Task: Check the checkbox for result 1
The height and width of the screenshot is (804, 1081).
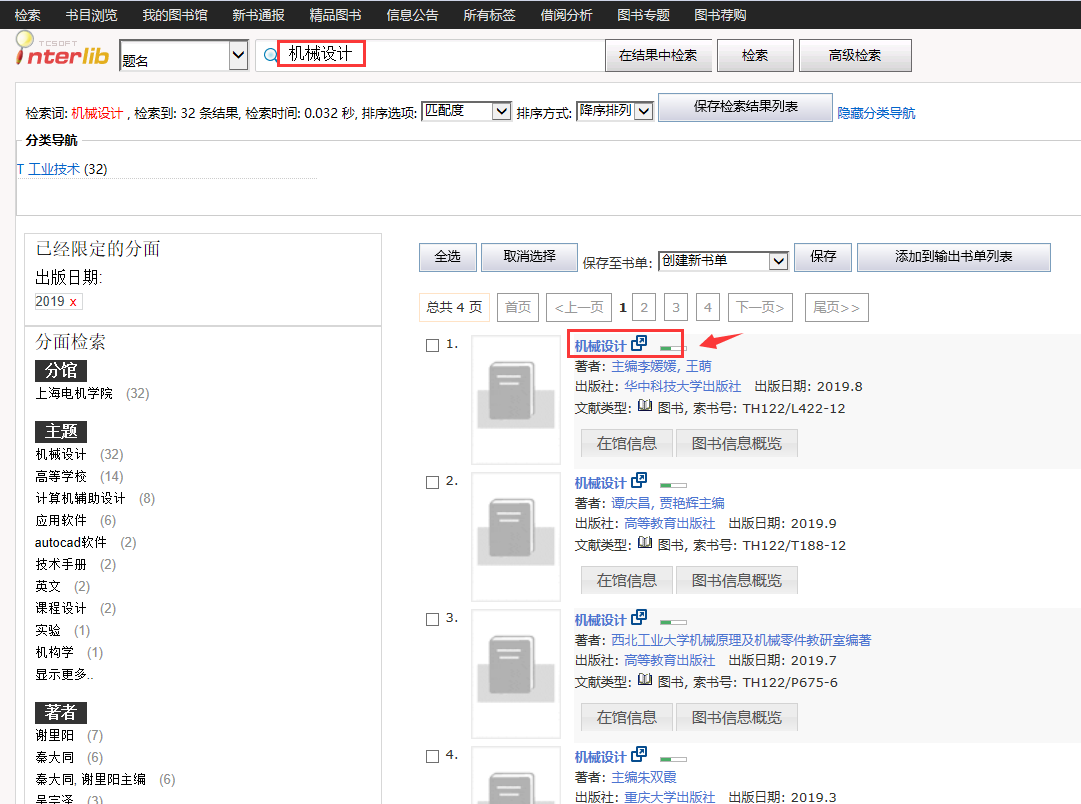Action: tap(432, 345)
